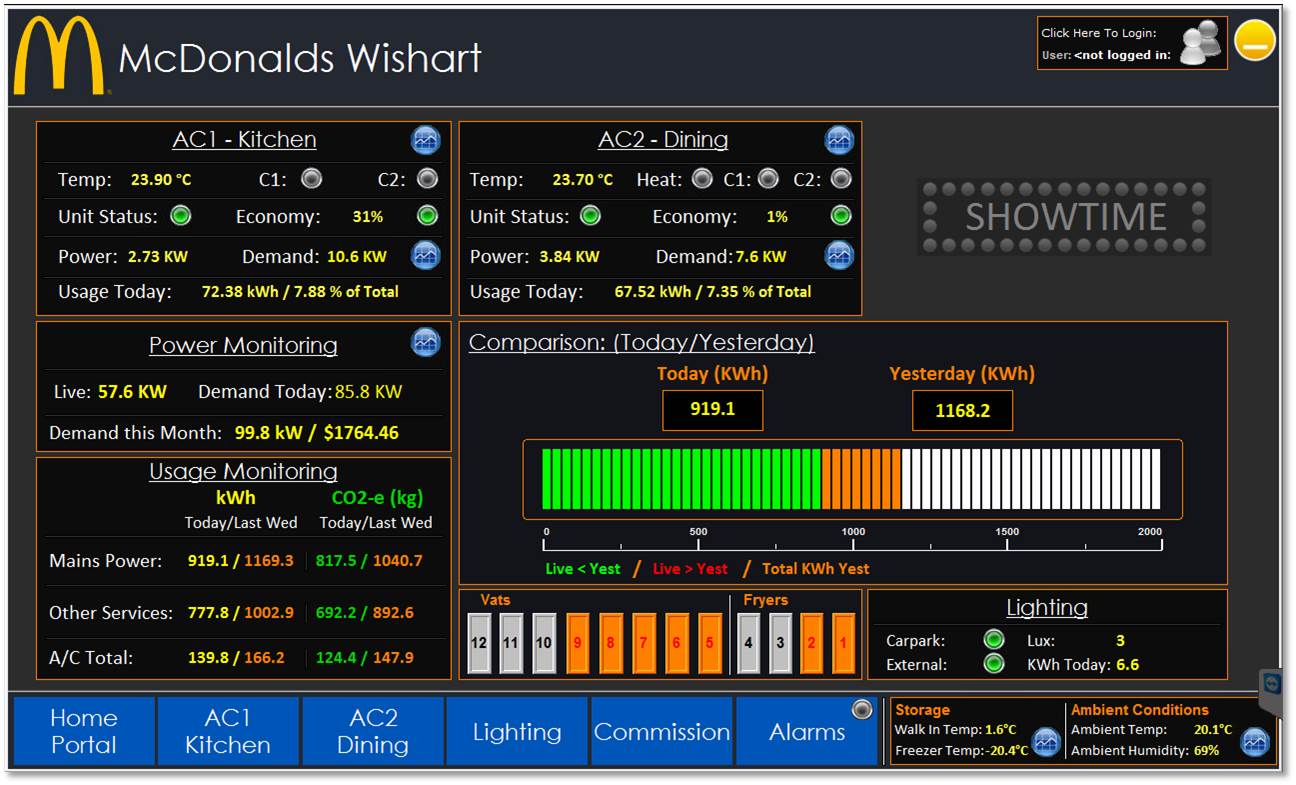
Task: Click Ambient Humidity 69% value
Action: (x=1206, y=751)
